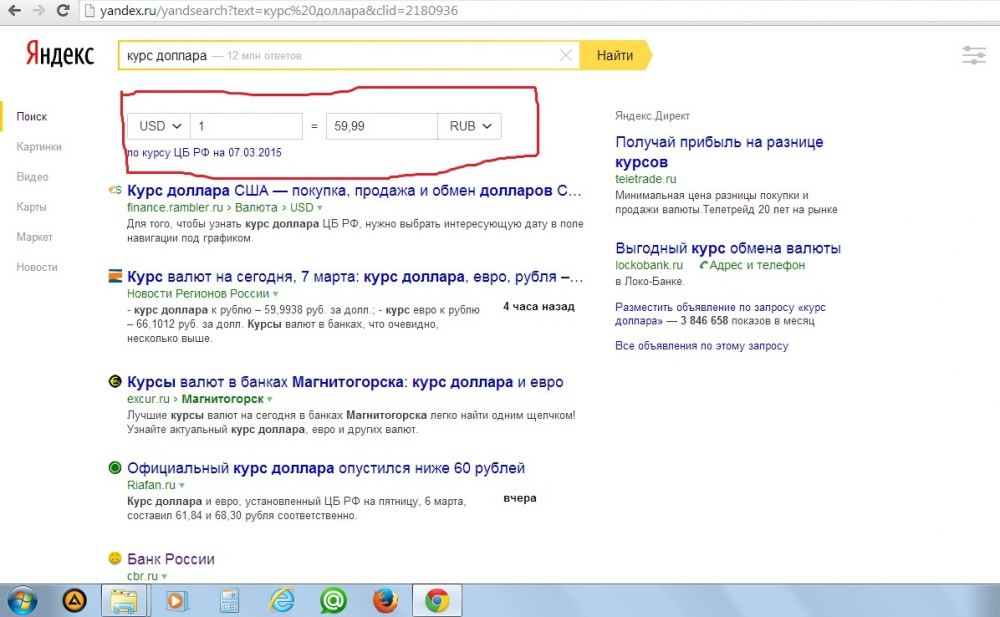The height and width of the screenshot is (617, 1000).
Task: Open Официальный курс доллара опустился link
Action: [x=326, y=468]
